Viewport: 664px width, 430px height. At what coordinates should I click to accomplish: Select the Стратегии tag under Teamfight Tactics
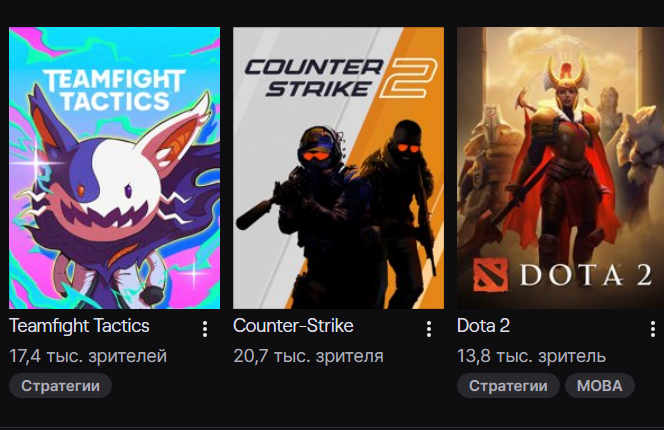61,386
